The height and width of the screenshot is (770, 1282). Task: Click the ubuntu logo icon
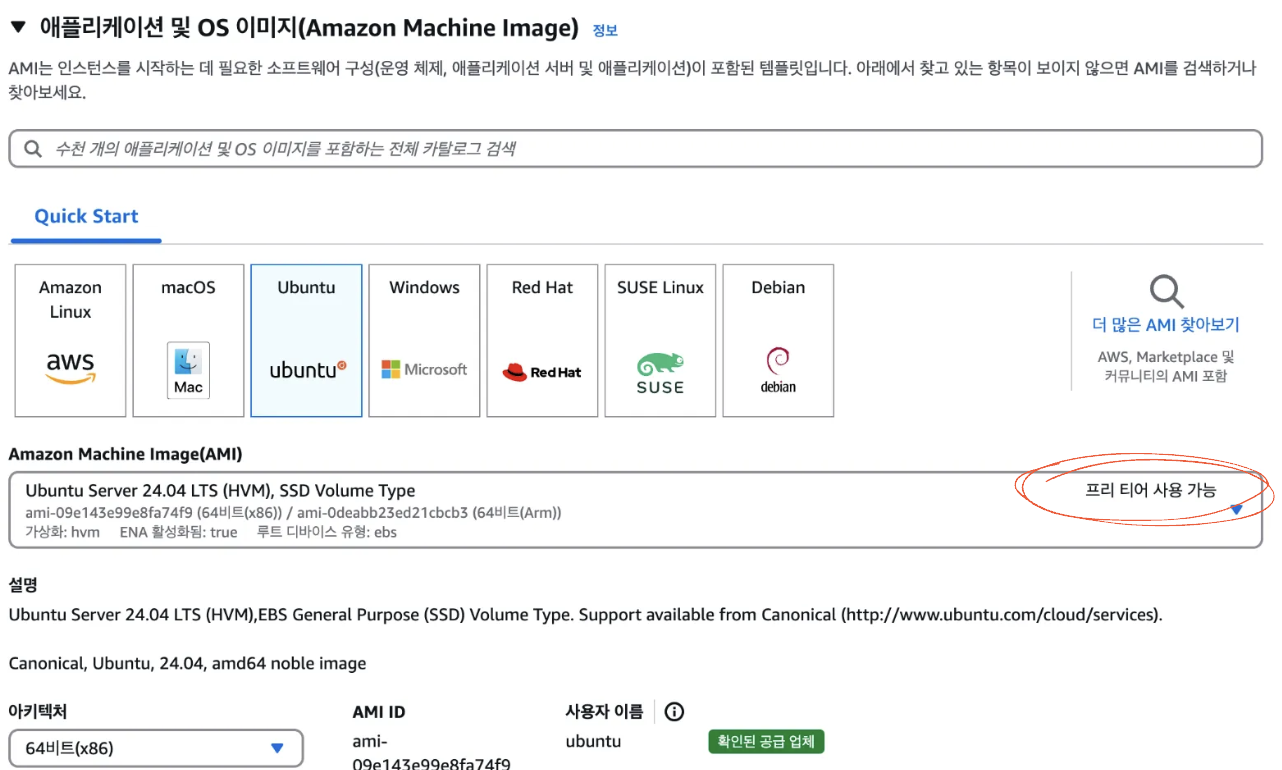point(307,370)
